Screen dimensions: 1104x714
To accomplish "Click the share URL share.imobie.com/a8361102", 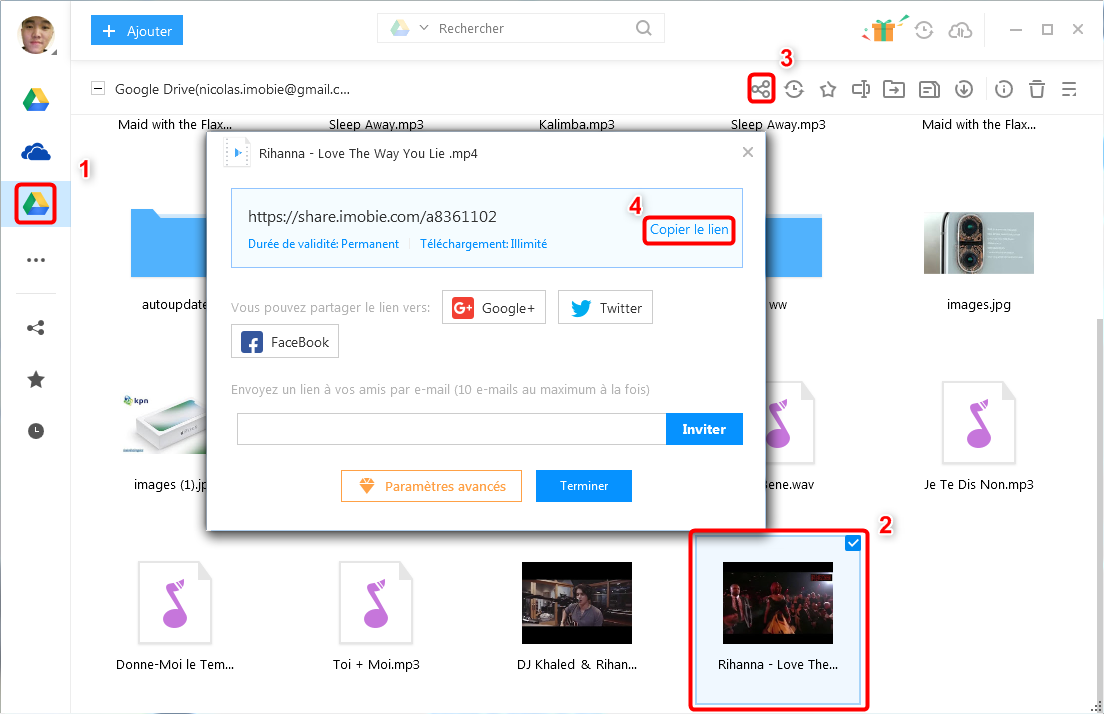I will [372, 216].
